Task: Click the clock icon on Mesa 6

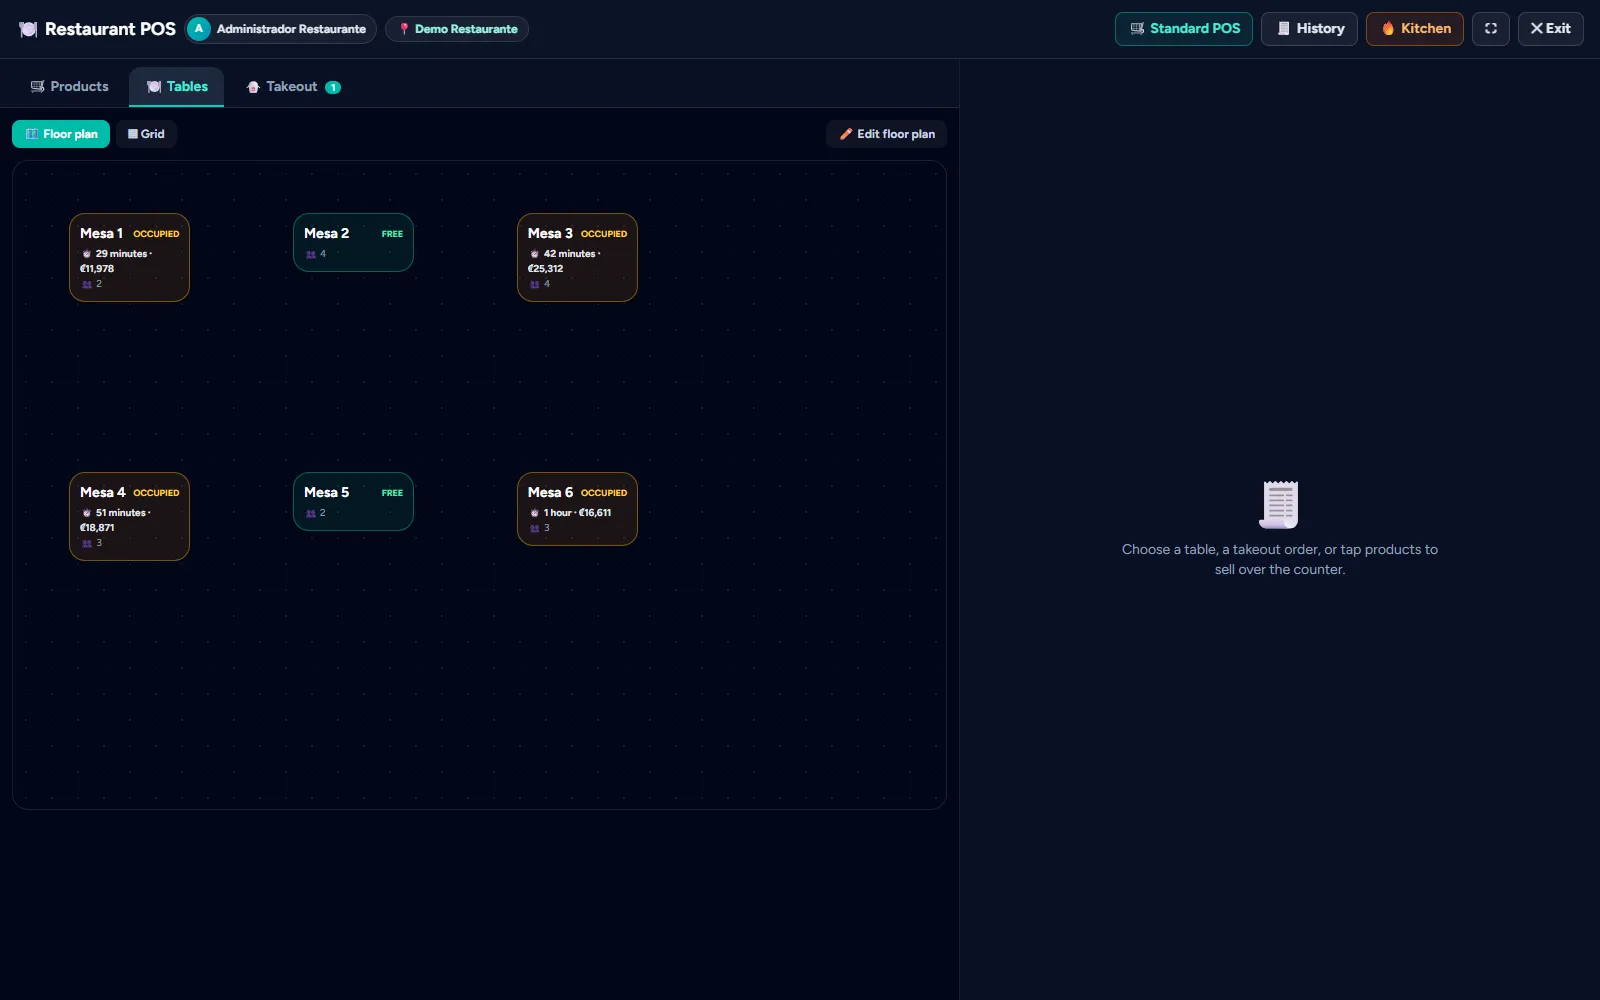Action: click(x=535, y=513)
